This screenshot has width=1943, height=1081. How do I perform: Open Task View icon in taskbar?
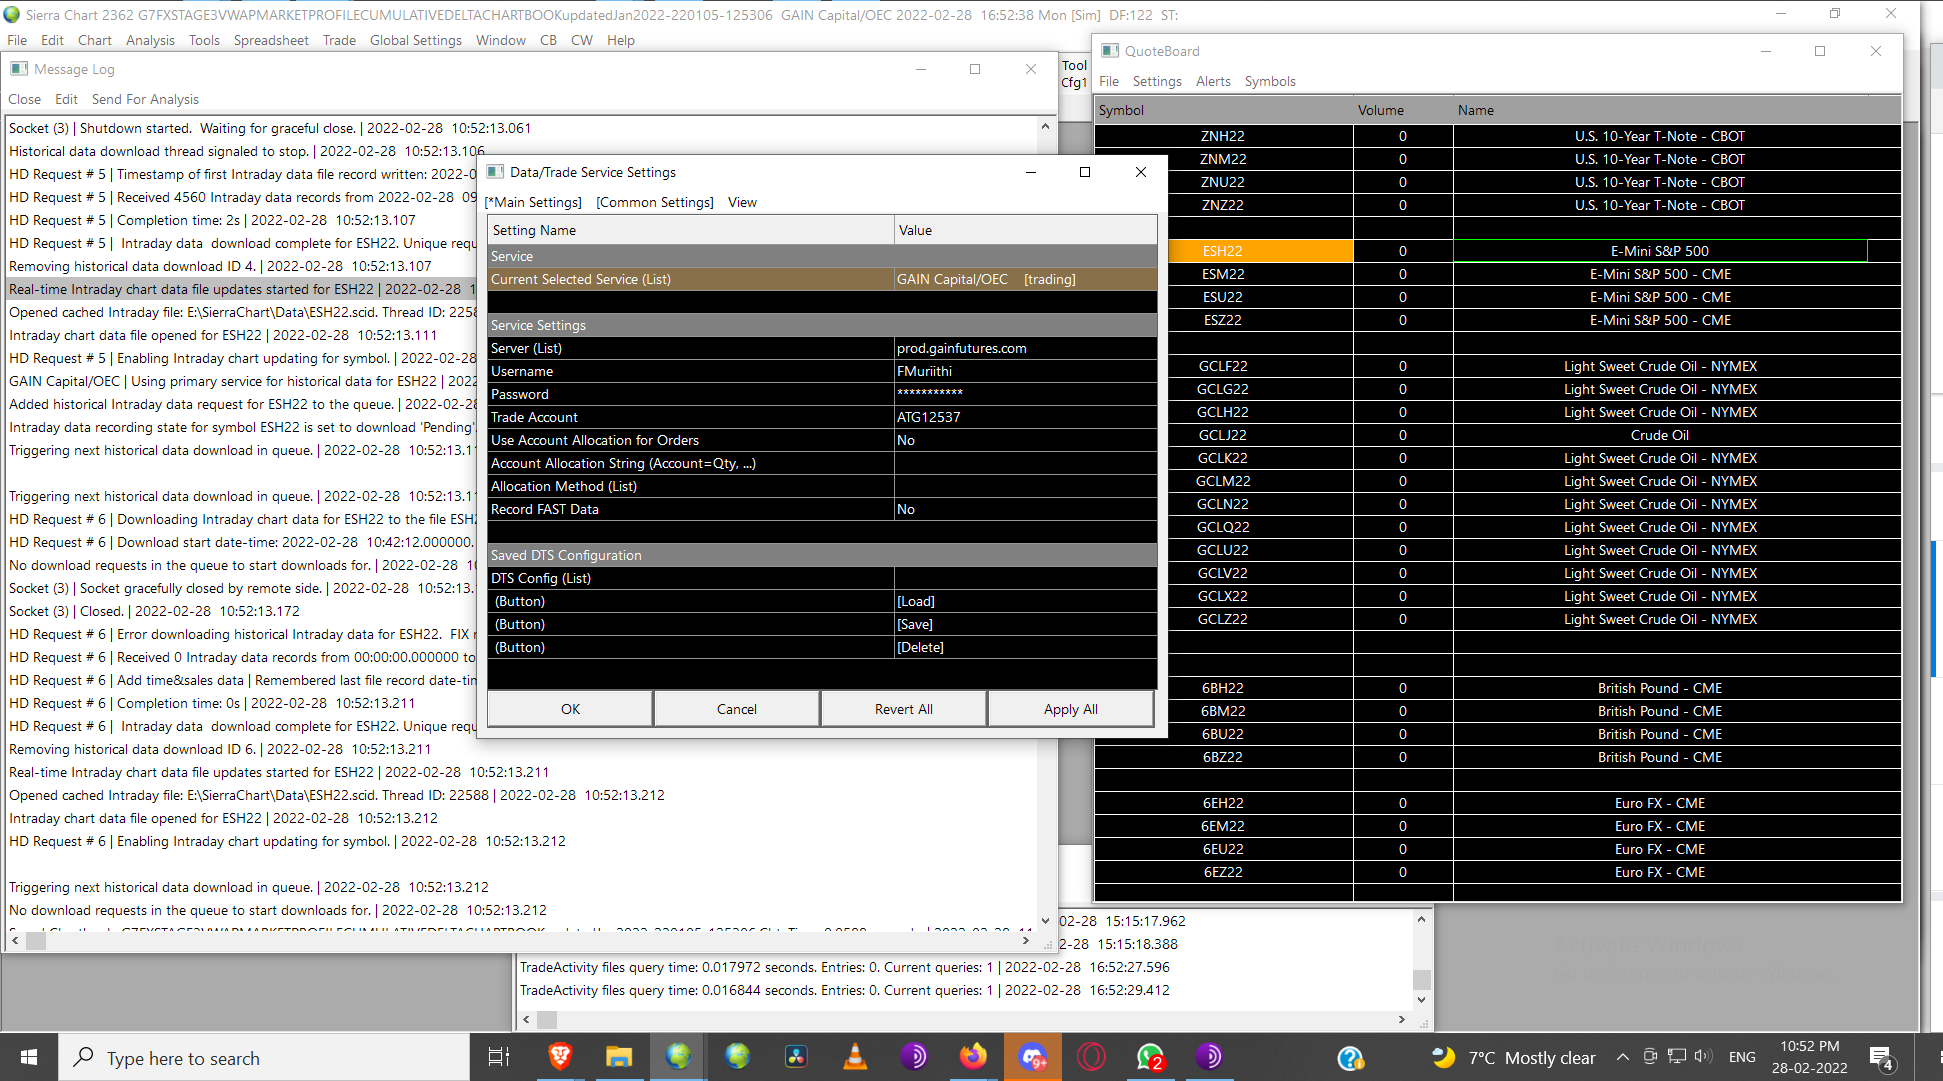point(498,1057)
